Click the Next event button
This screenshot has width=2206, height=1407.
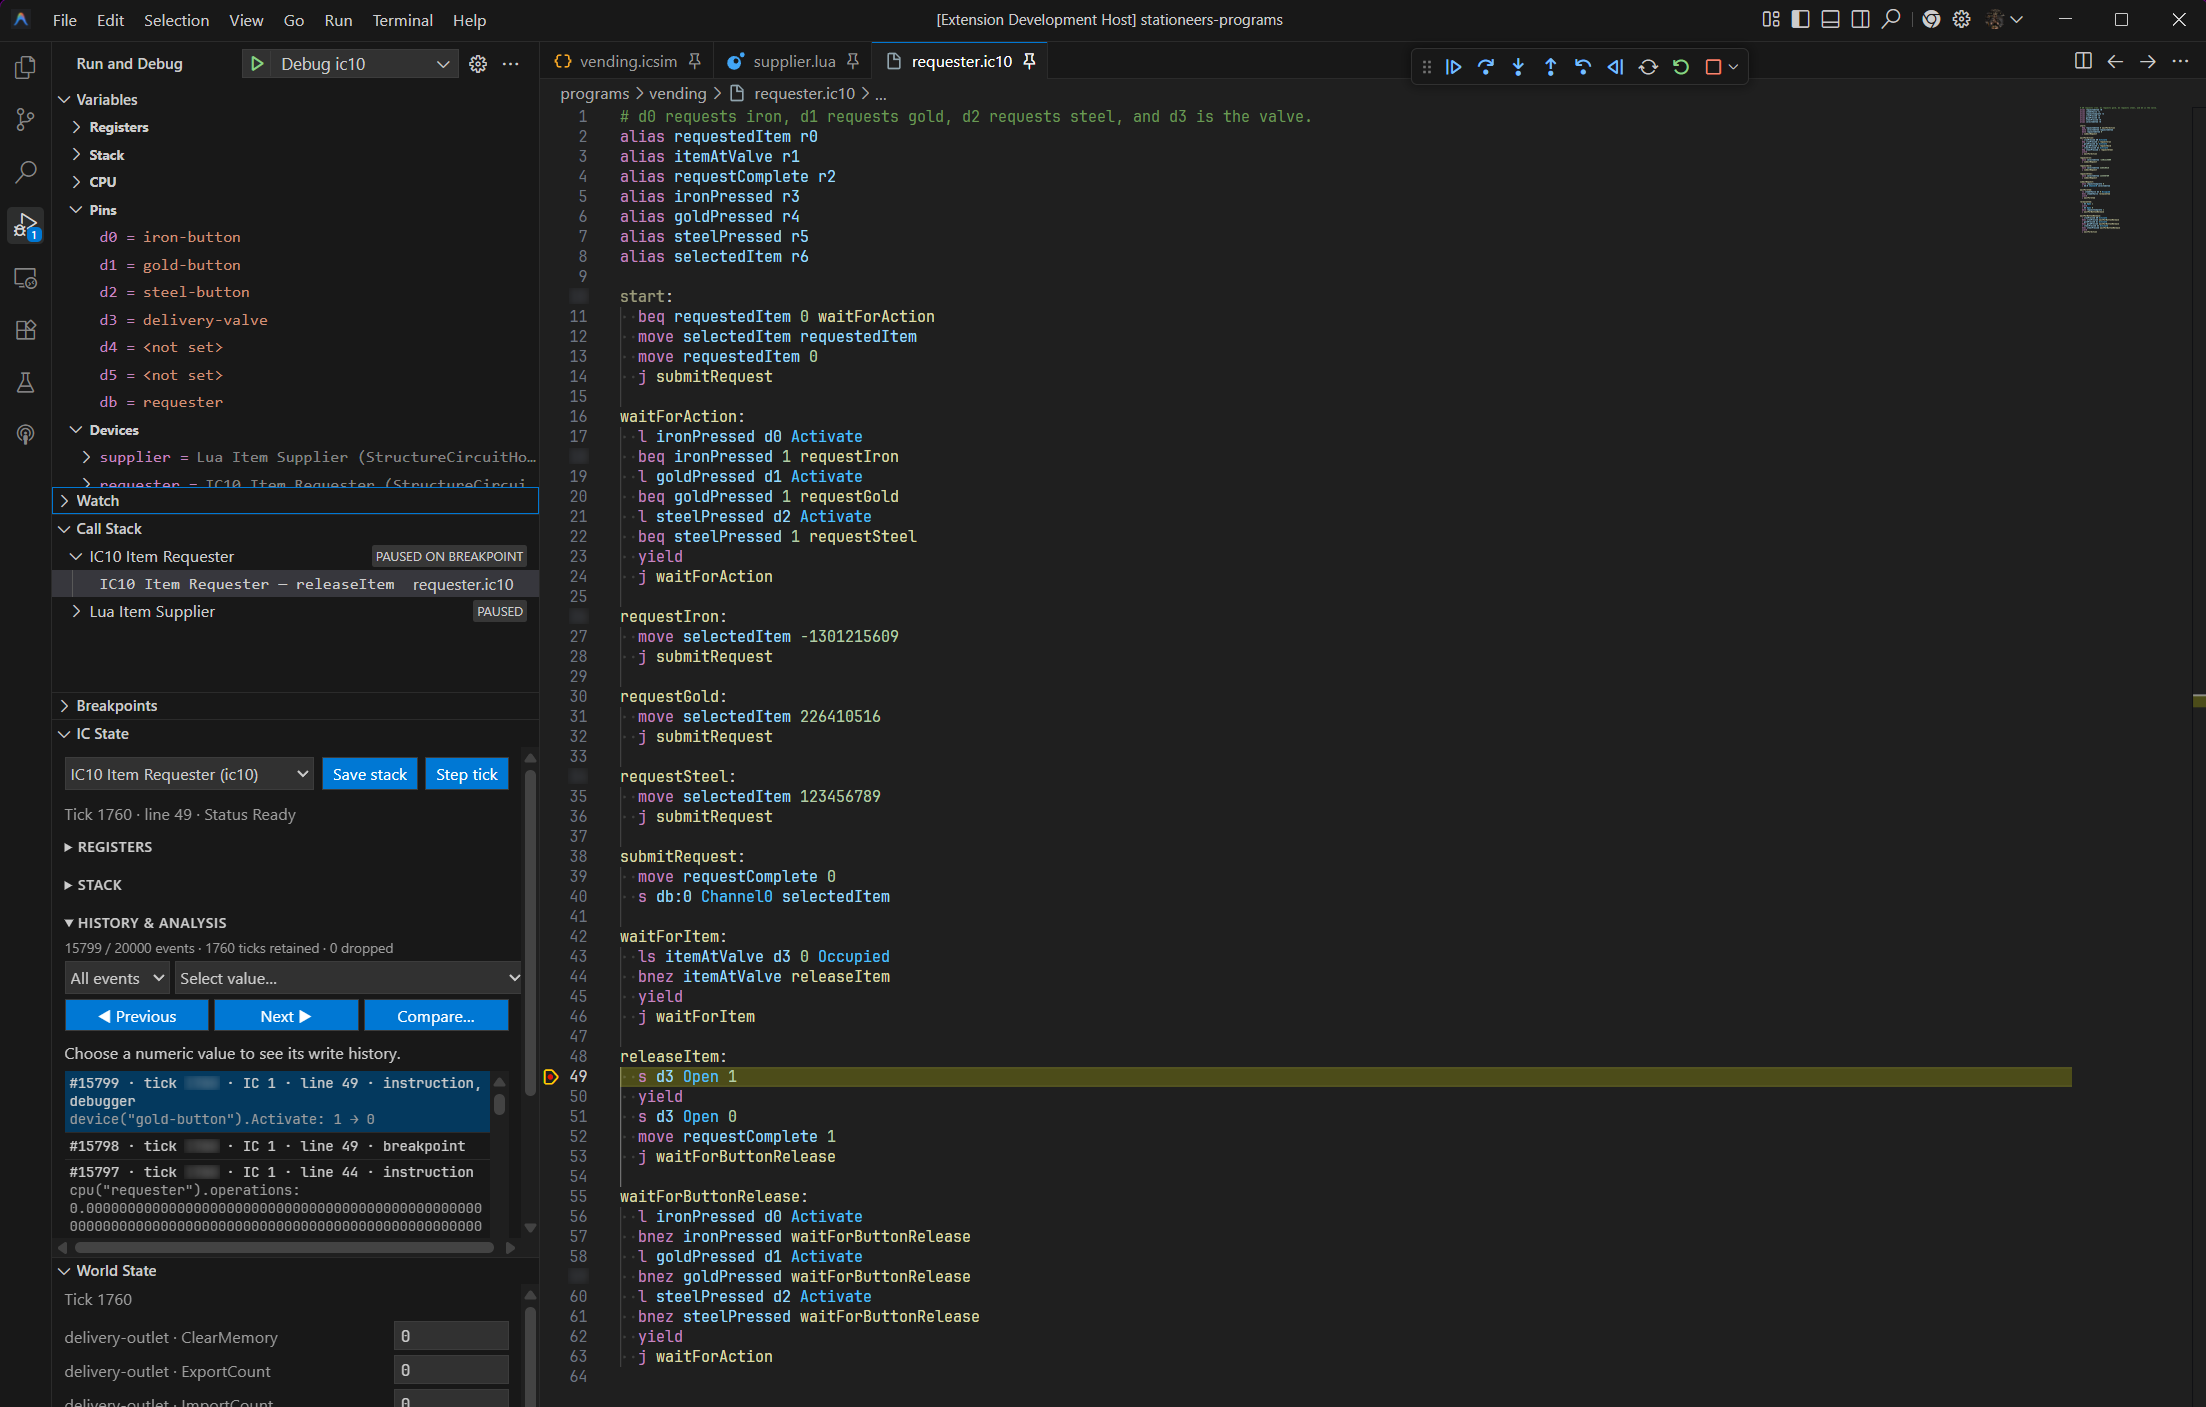pyautogui.click(x=286, y=1016)
